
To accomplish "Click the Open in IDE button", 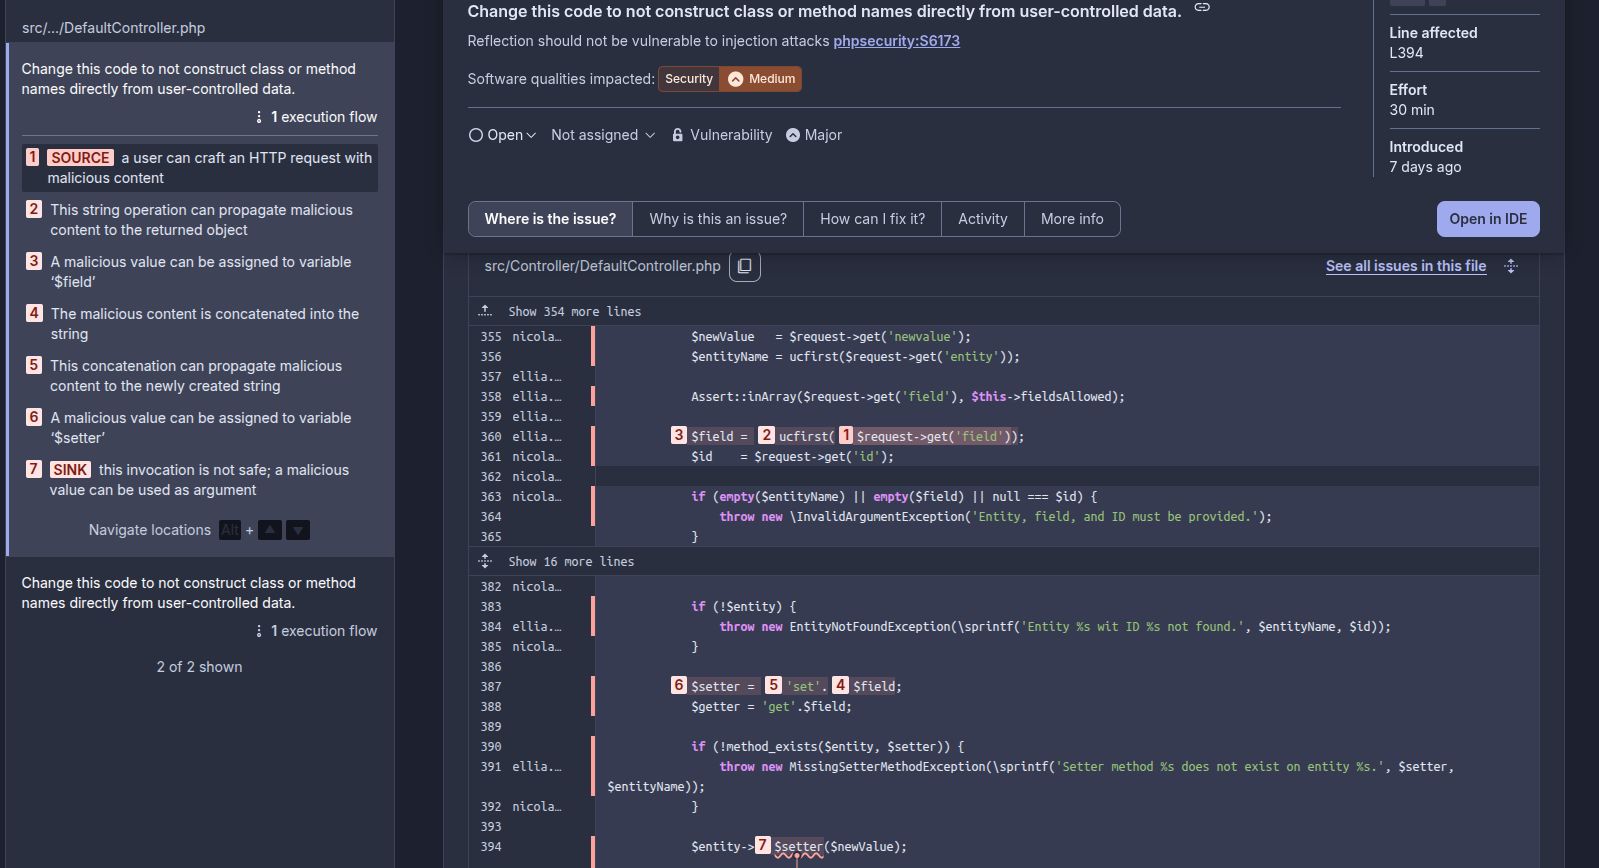I will (x=1488, y=219).
